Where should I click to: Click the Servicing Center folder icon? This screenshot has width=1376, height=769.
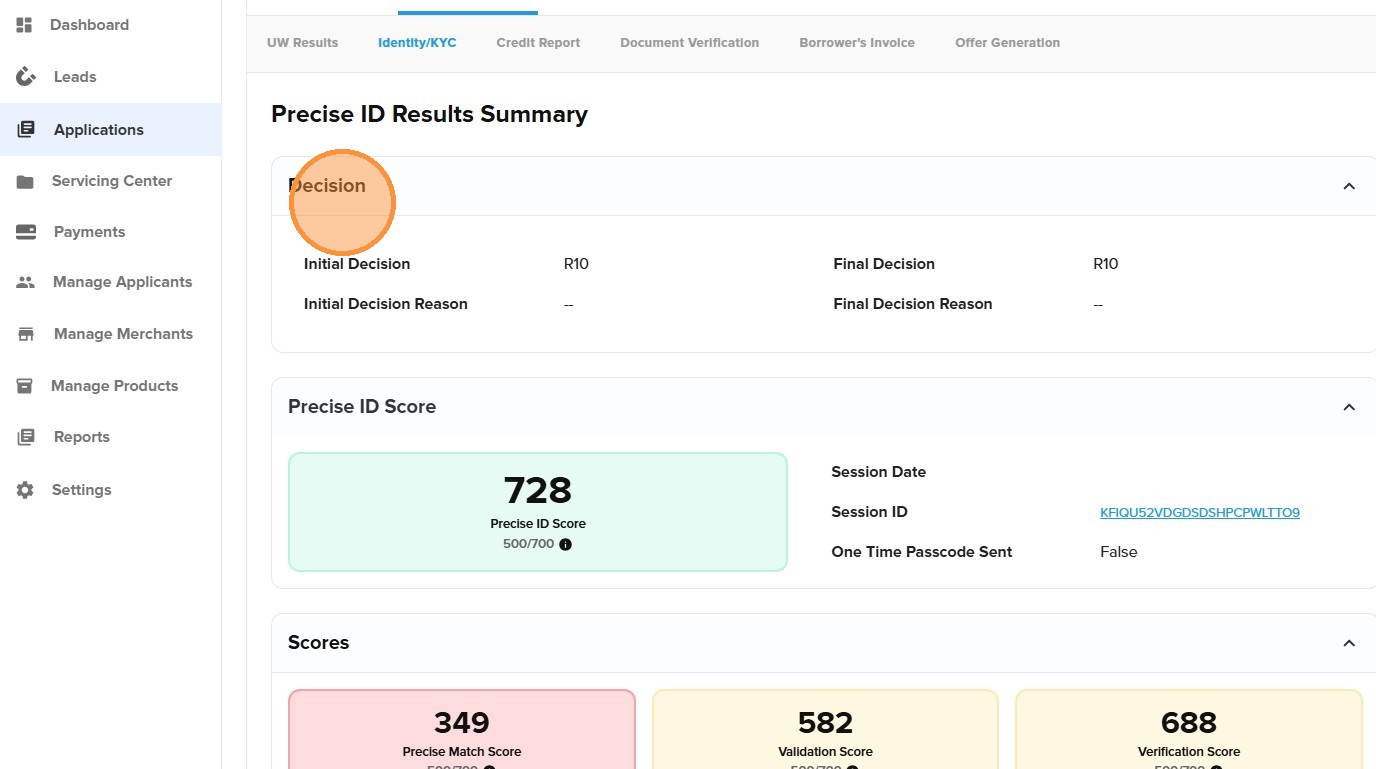tap(25, 182)
